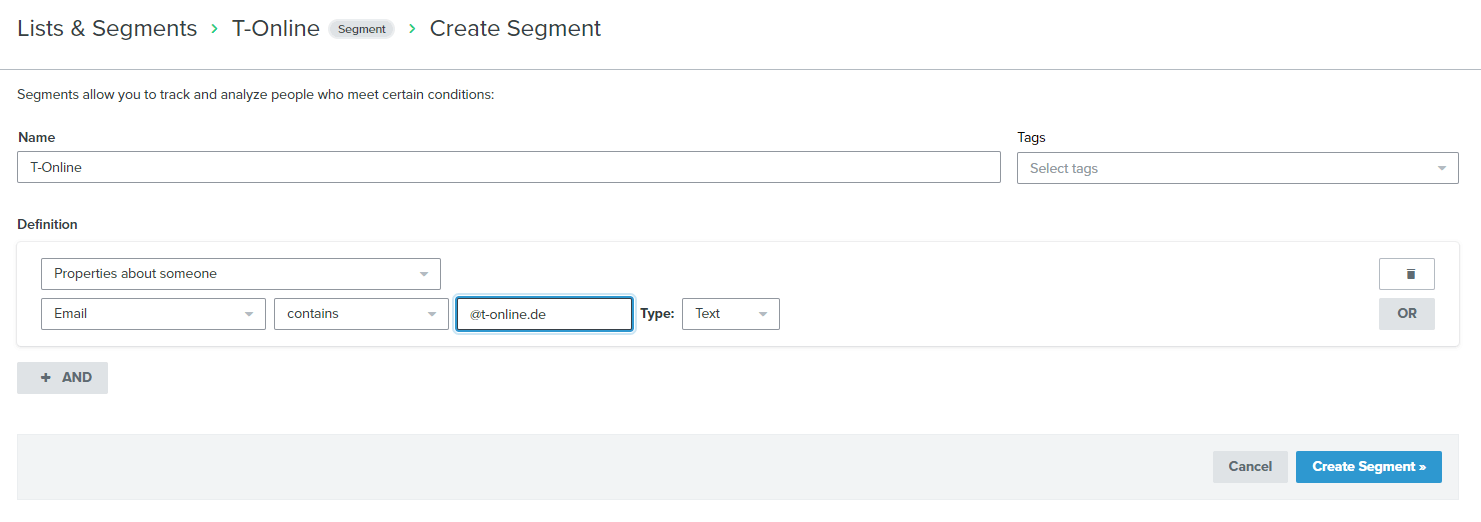
Task: Go to Lists & Segments breadcrumb
Action: point(107,29)
